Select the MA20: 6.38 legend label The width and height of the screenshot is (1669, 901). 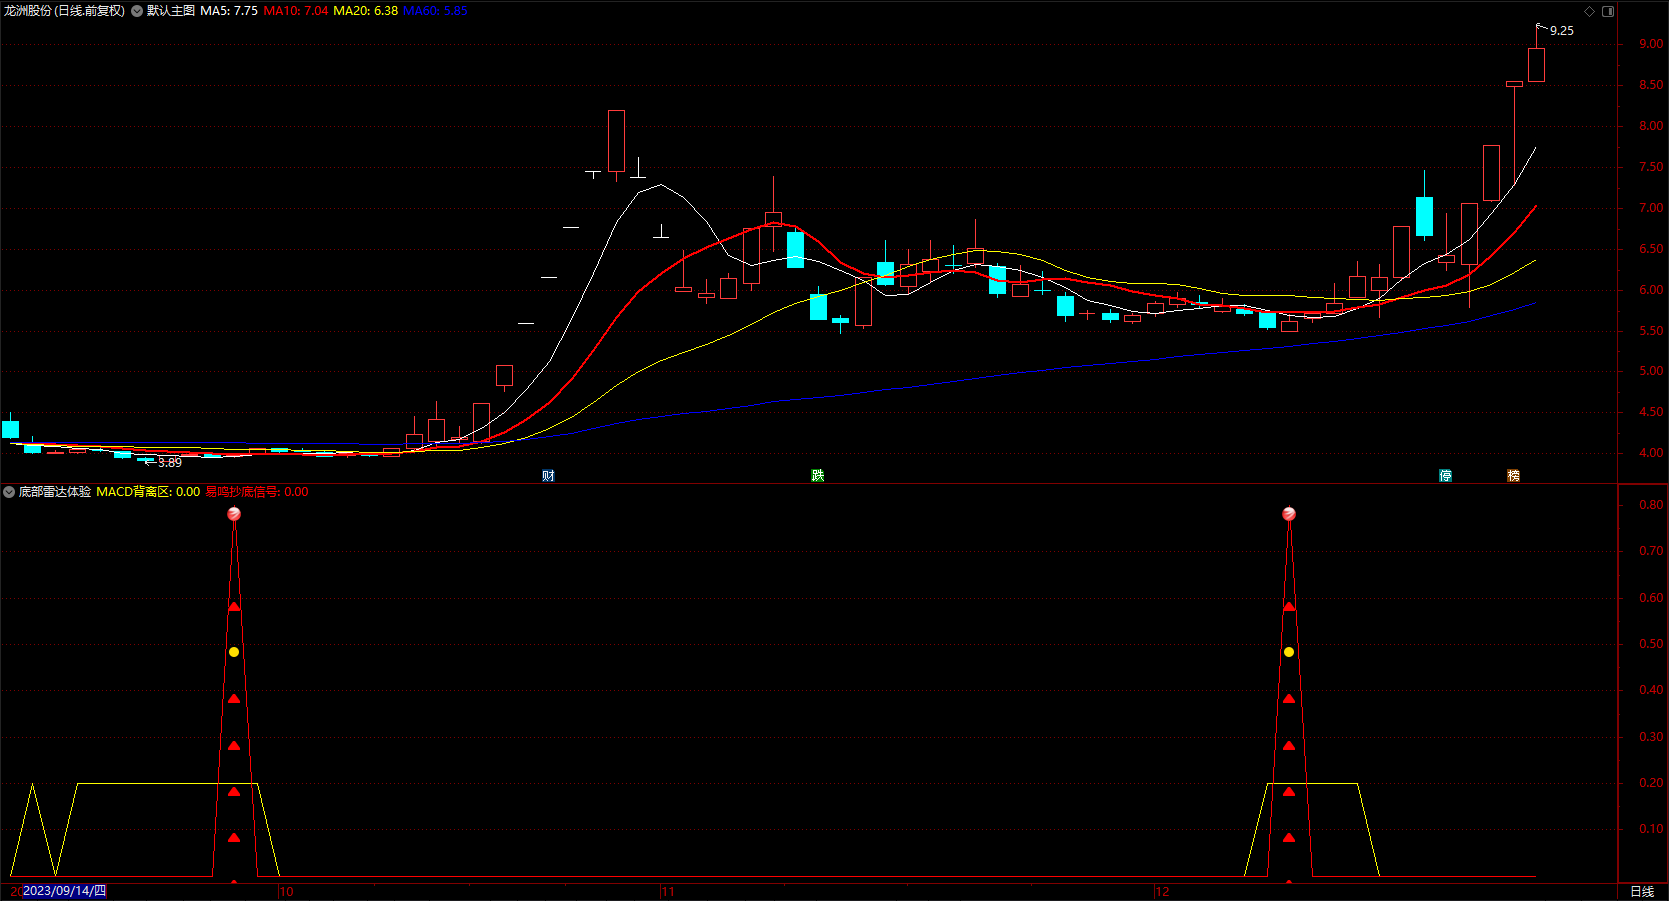(366, 11)
